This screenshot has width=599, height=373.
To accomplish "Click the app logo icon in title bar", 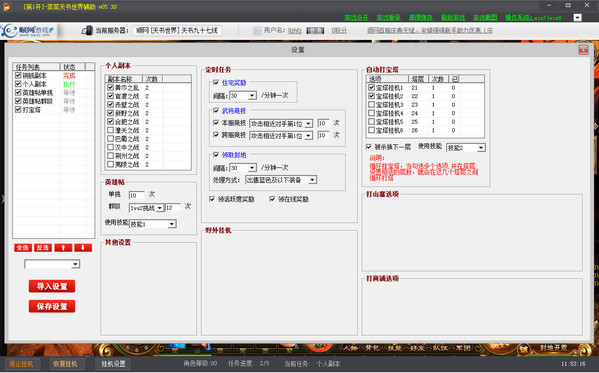I will pos(7,6).
